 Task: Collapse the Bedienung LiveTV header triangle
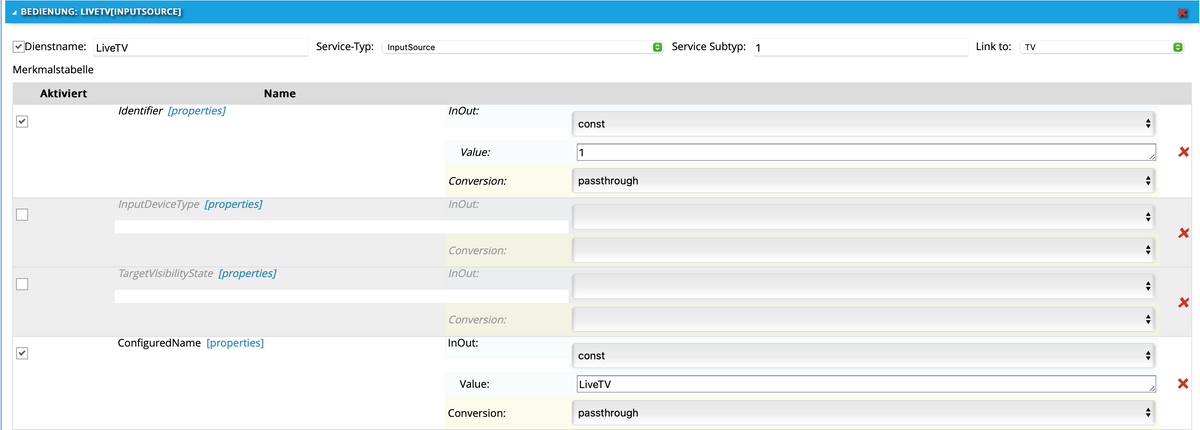[x=15, y=12]
